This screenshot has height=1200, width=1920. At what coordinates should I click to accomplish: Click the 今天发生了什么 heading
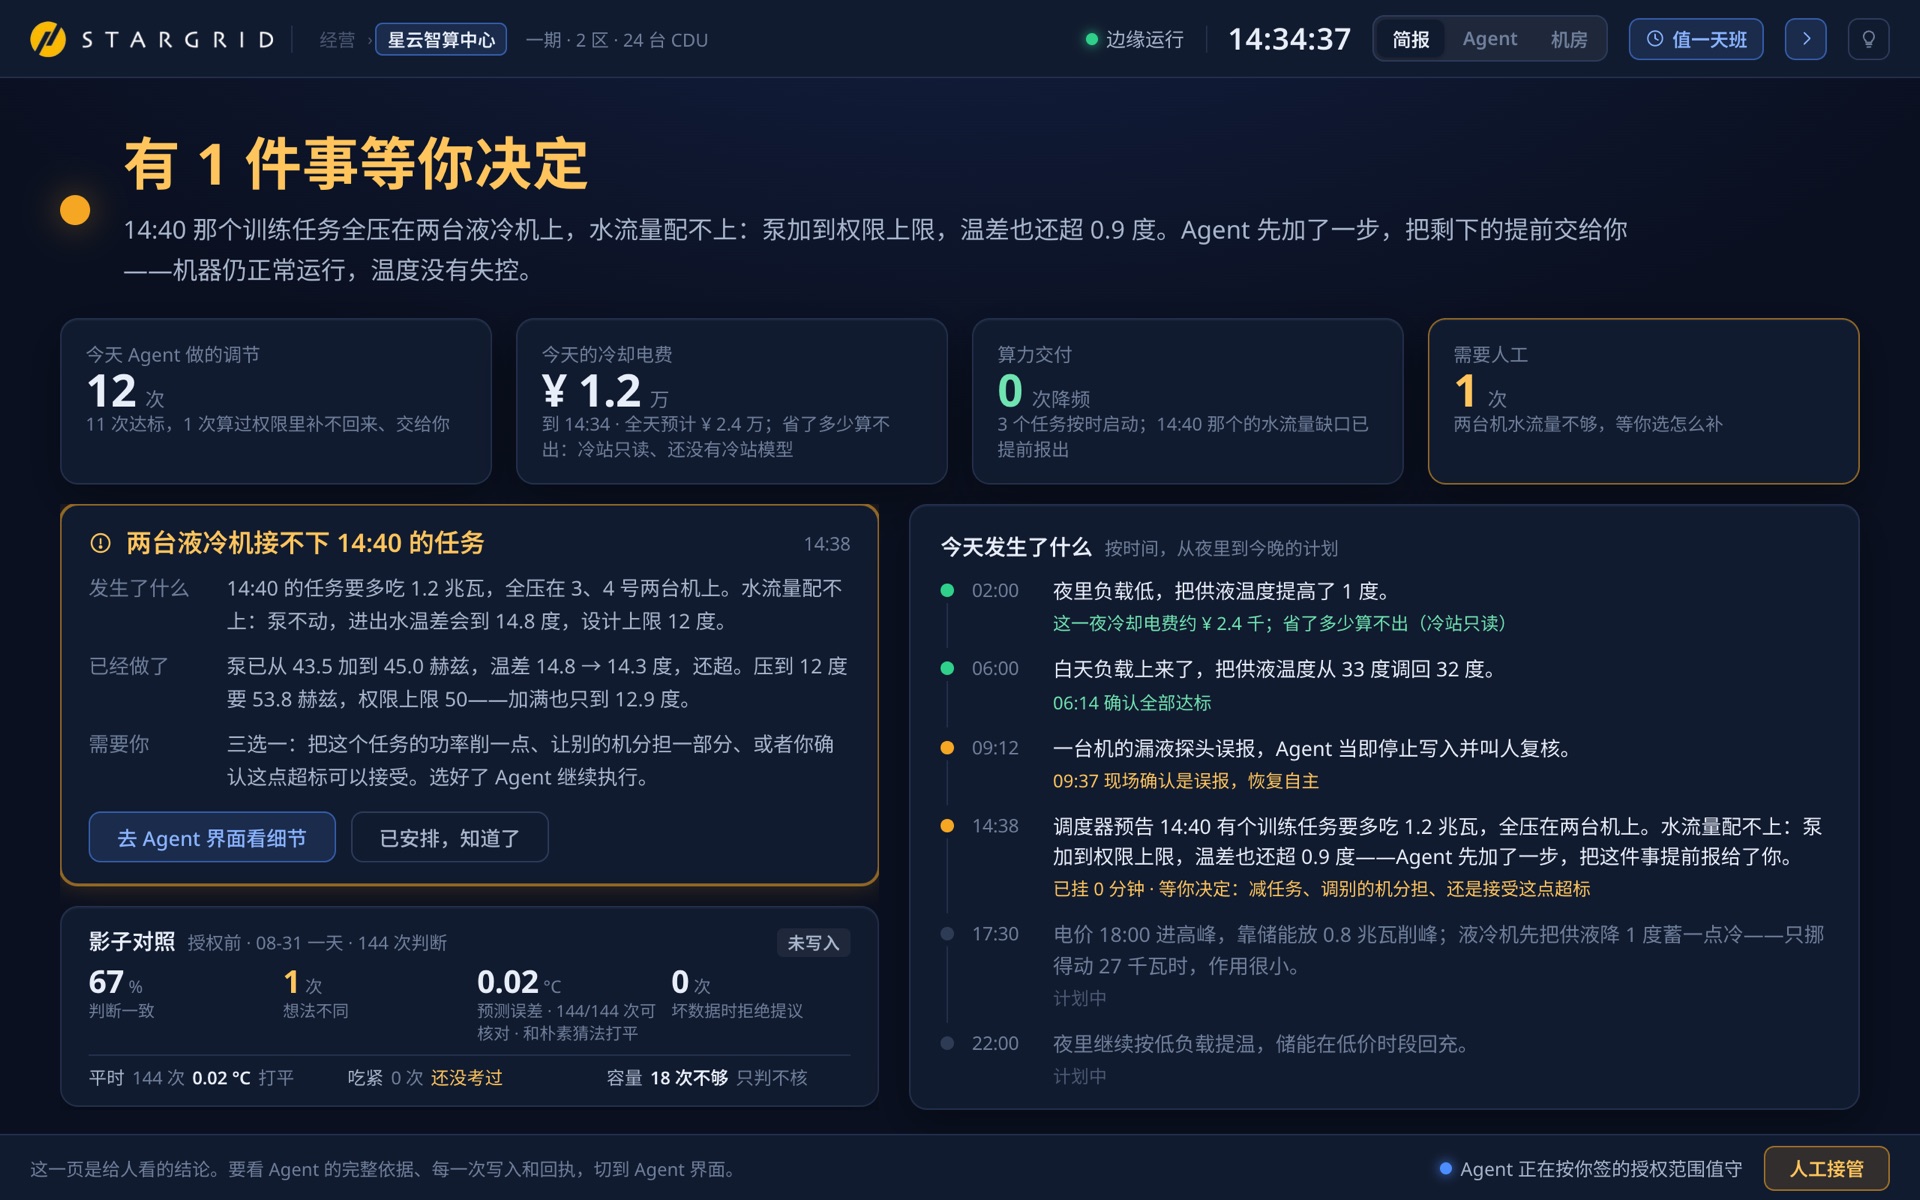click(1015, 547)
